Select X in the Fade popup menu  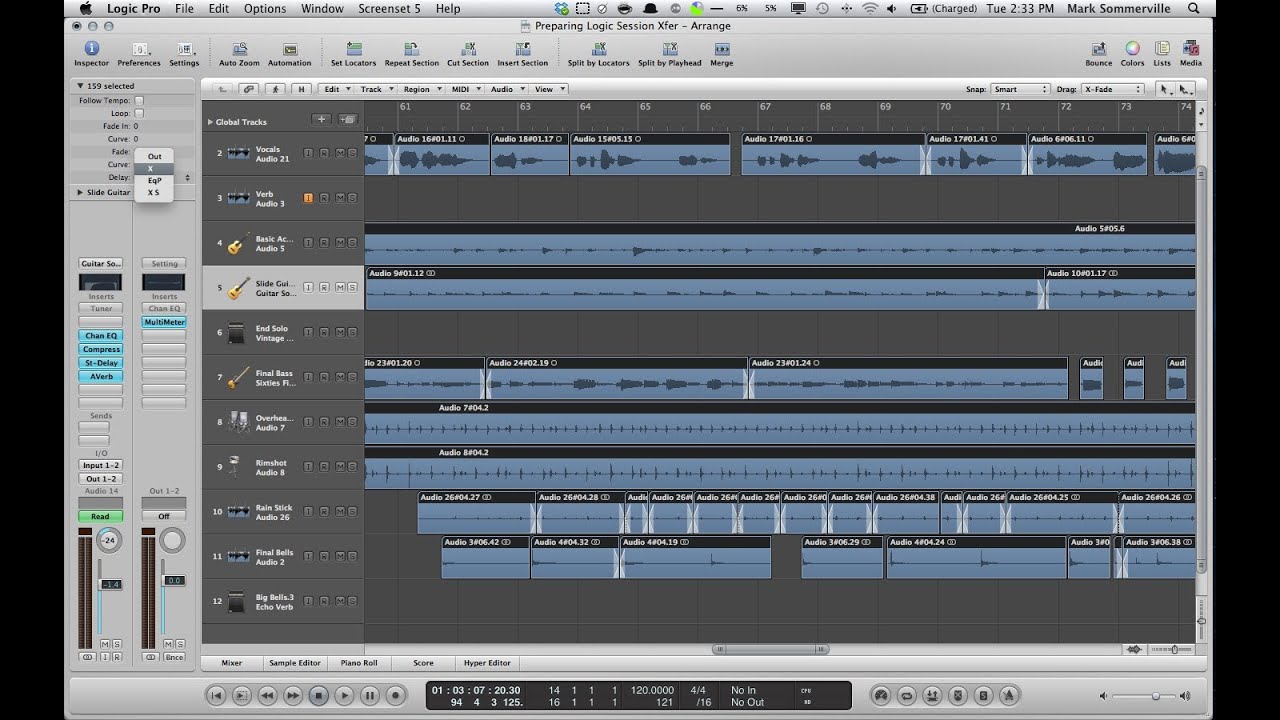pos(154,169)
